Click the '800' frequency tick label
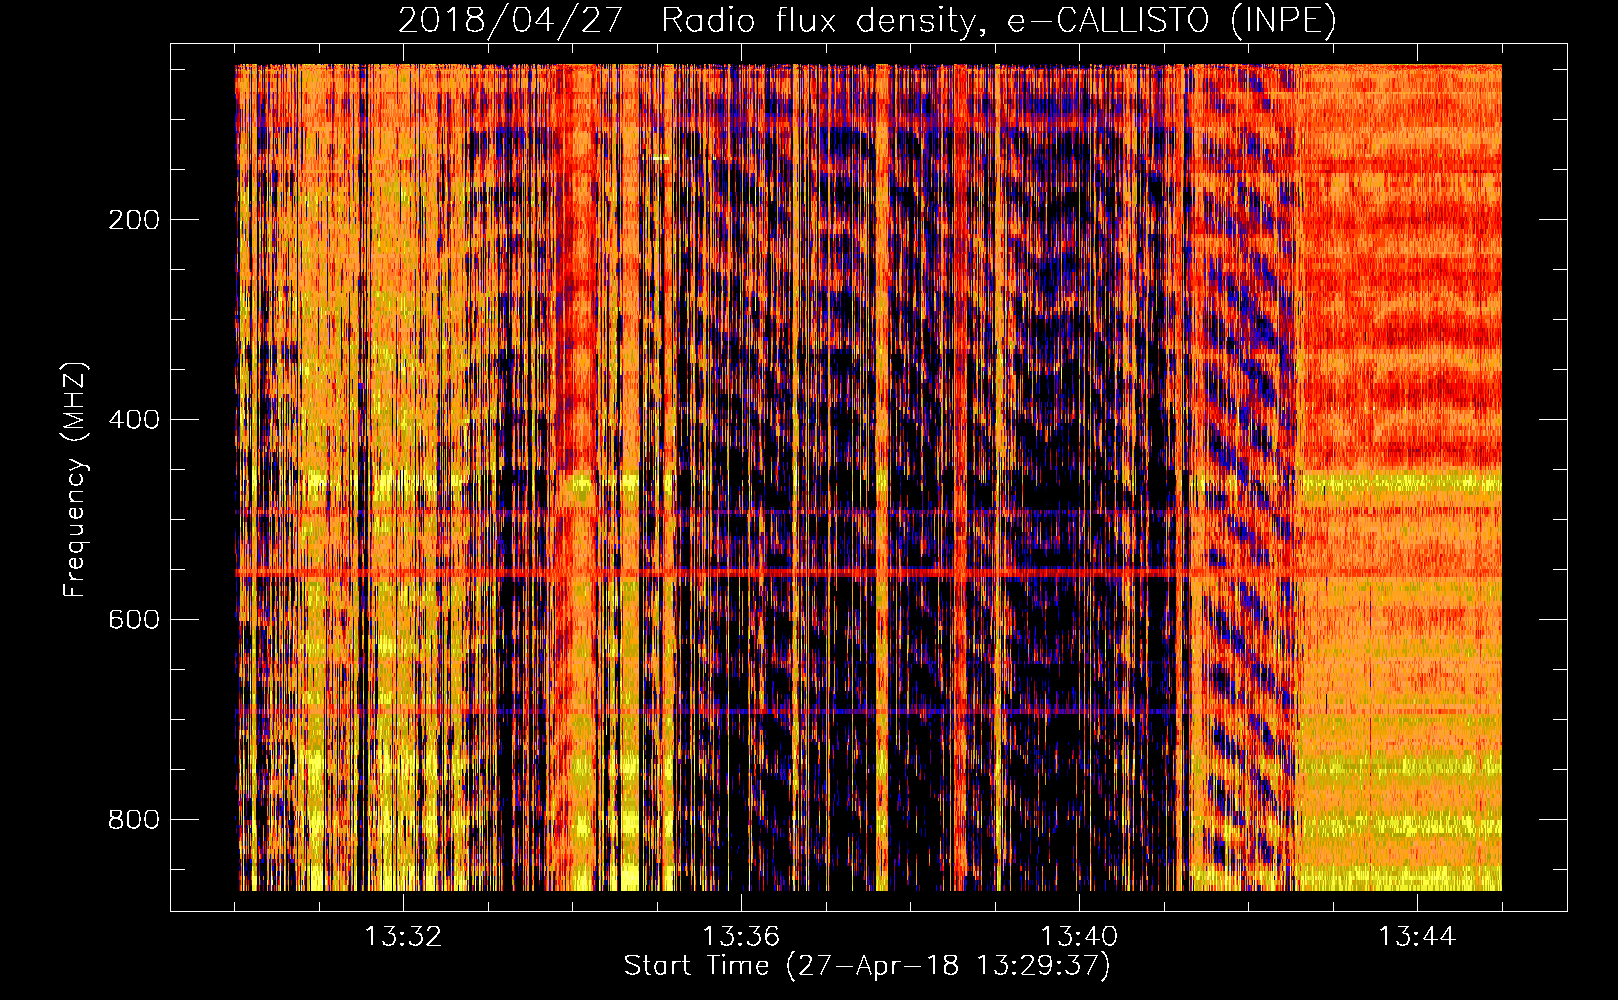The height and width of the screenshot is (1000, 1618). pos(134,820)
